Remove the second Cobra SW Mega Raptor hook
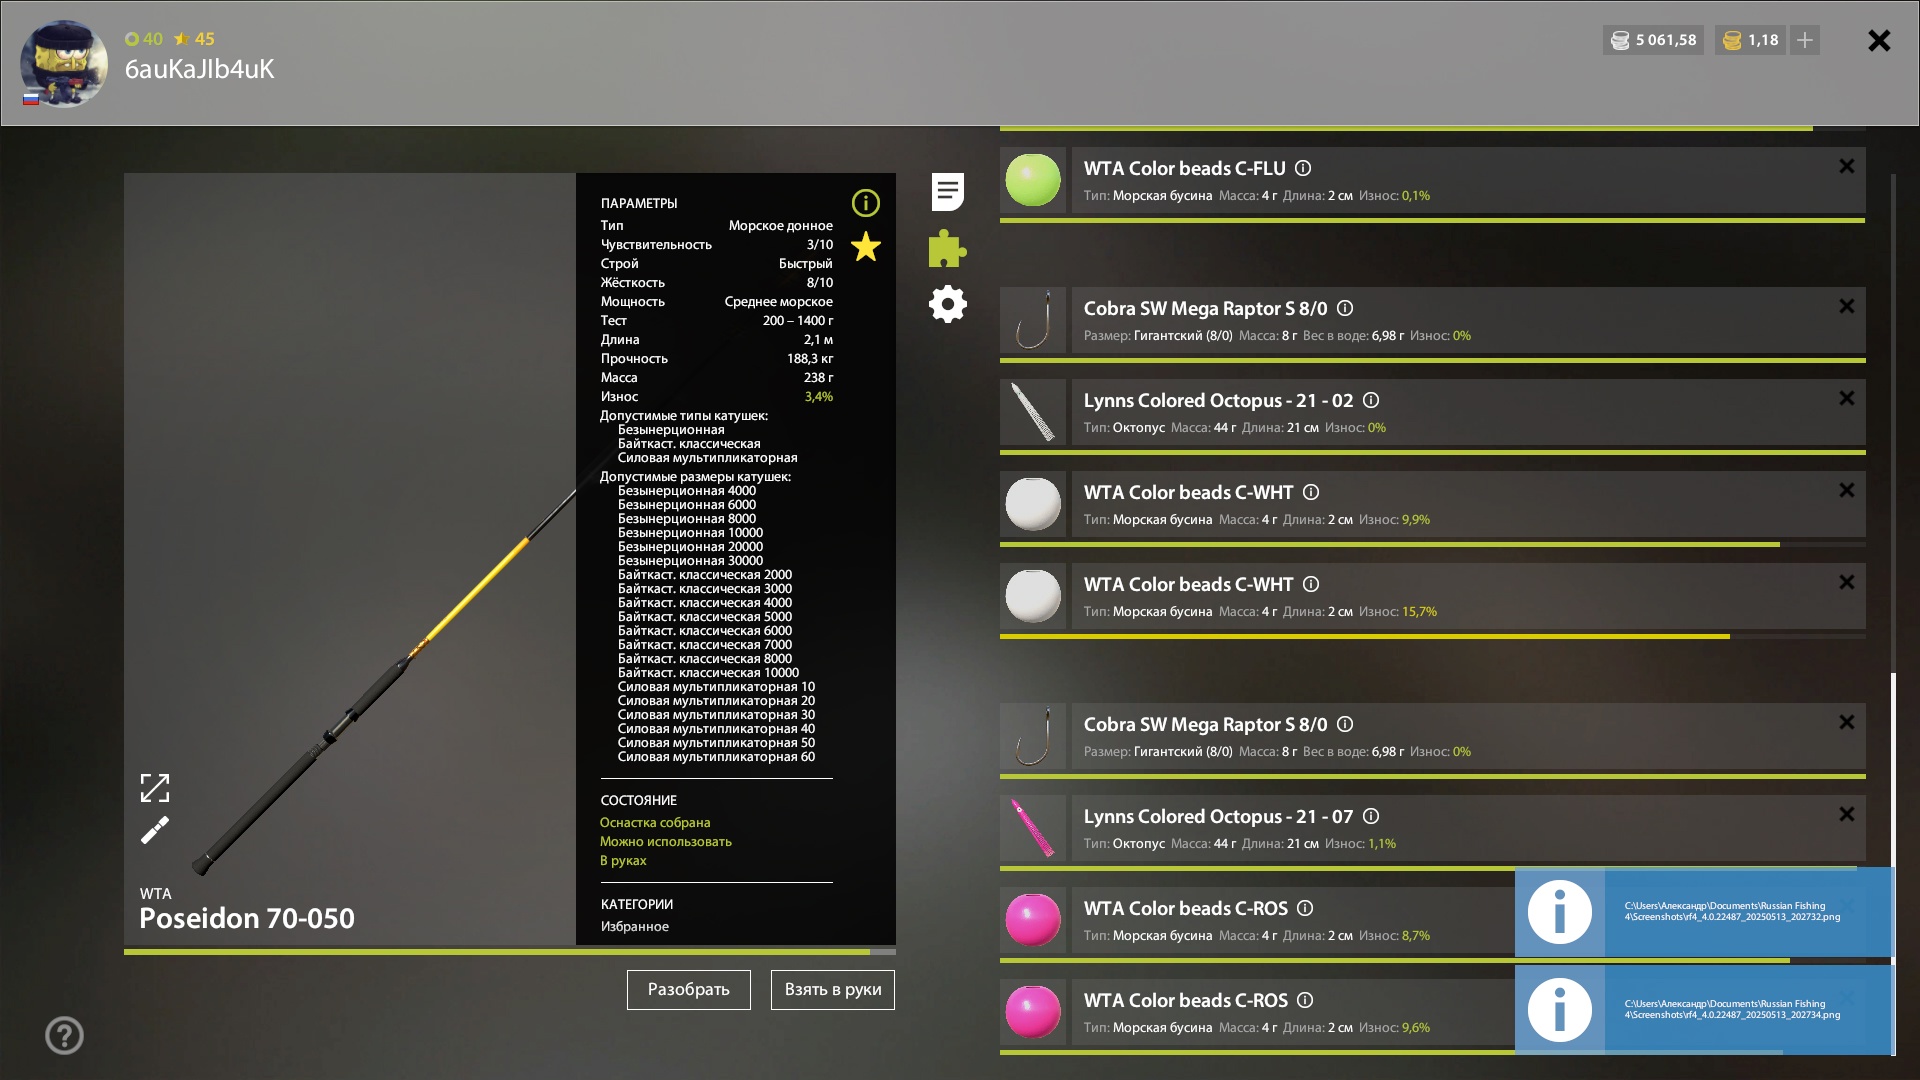 pyautogui.click(x=1847, y=722)
